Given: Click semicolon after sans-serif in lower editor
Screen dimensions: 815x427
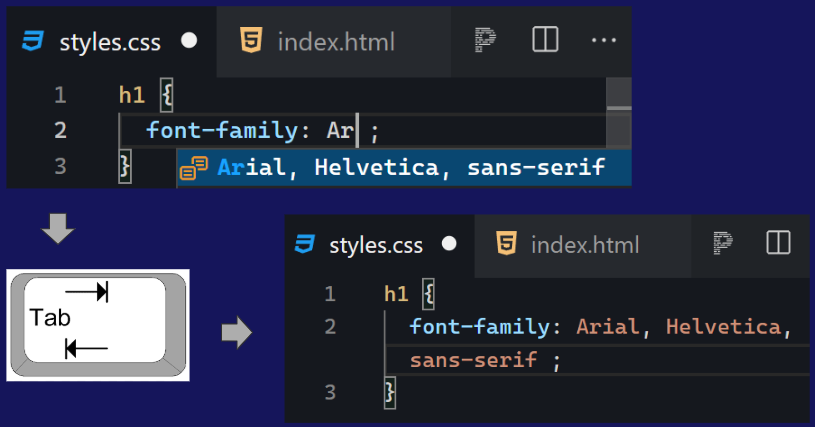Looking at the screenshot, I should (x=556, y=362).
